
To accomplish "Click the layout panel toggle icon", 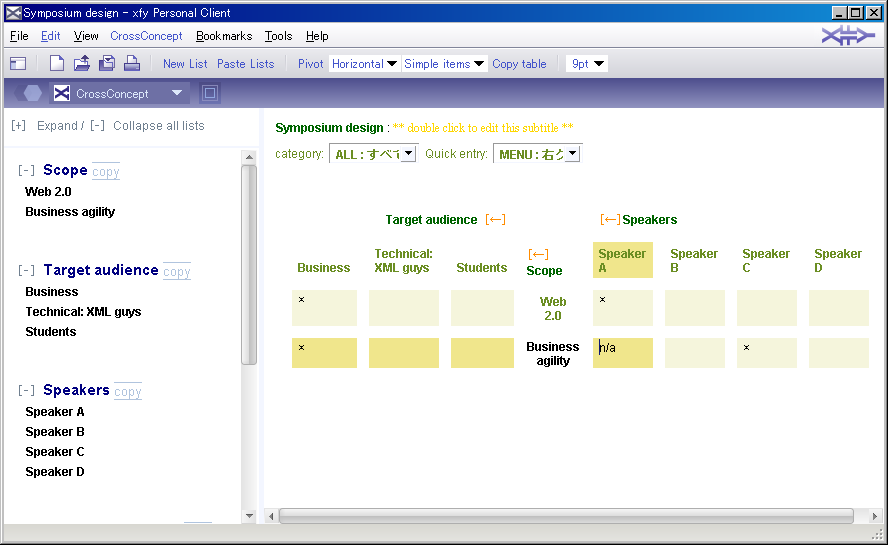I will (x=18, y=64).
